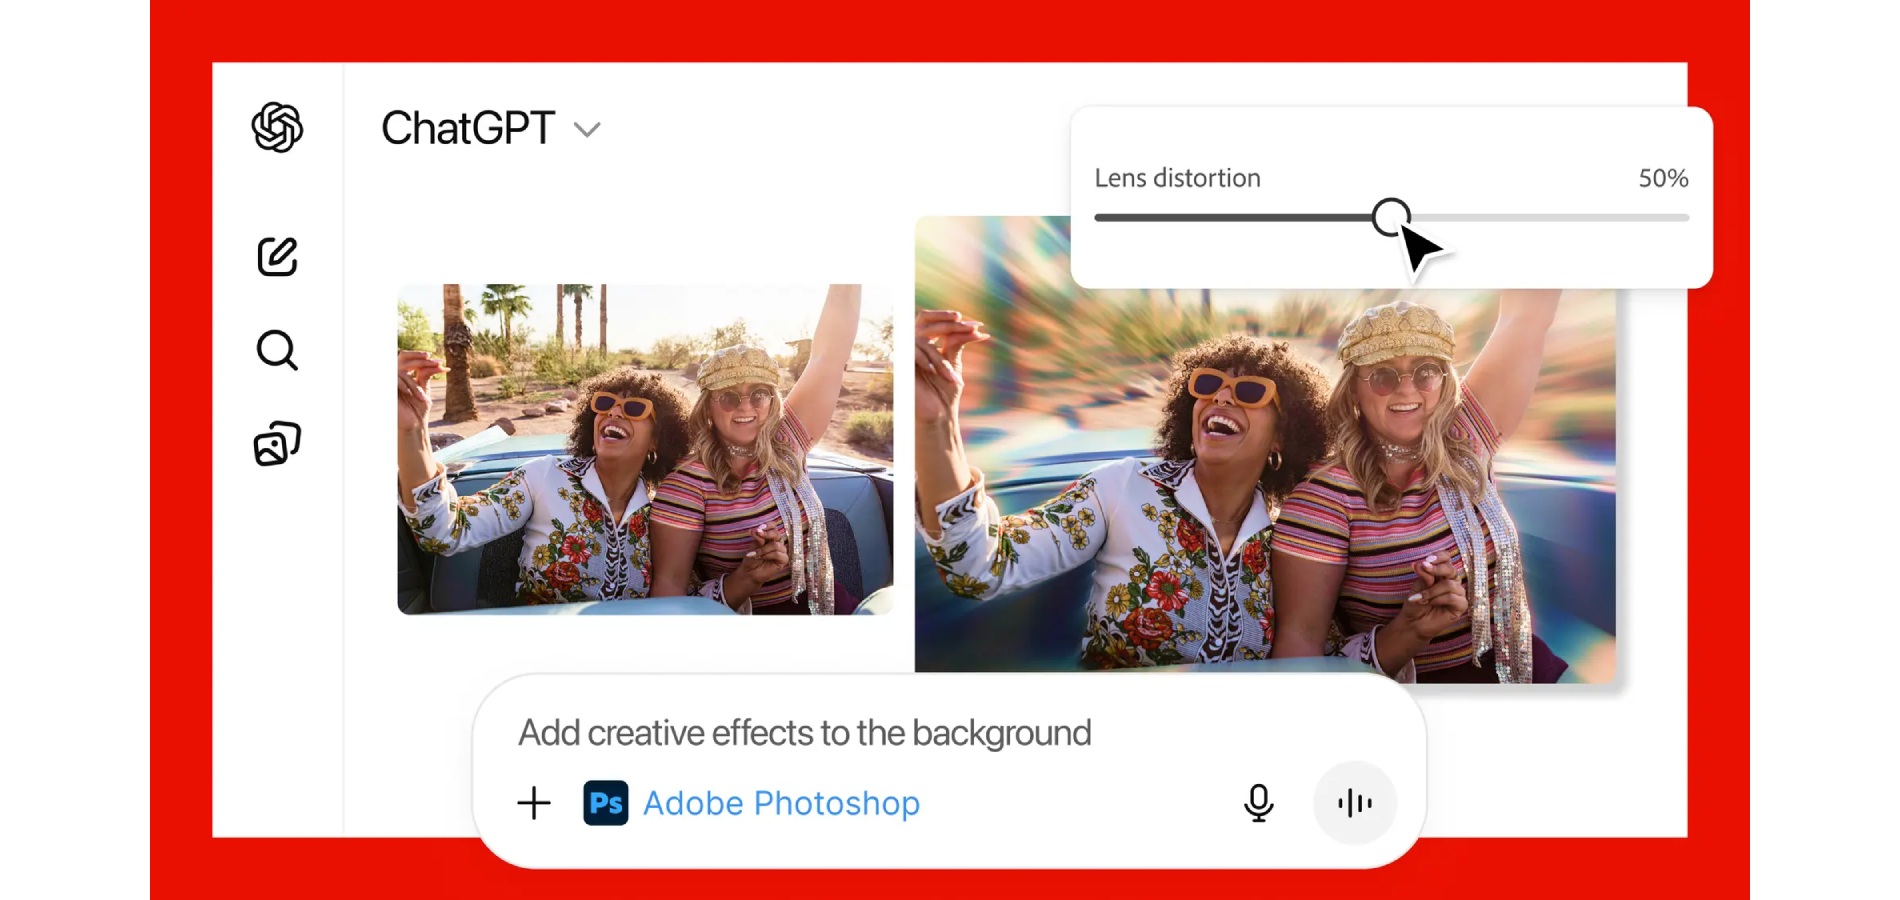The width and height of the screenshot is (1900, 900).
Task: Start a new chat with the compose icon
Action: coord(277,258)
